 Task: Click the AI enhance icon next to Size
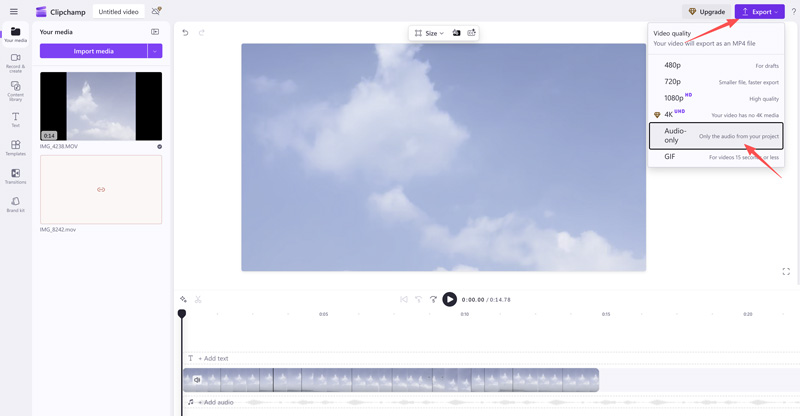click(x=471, y=33)
